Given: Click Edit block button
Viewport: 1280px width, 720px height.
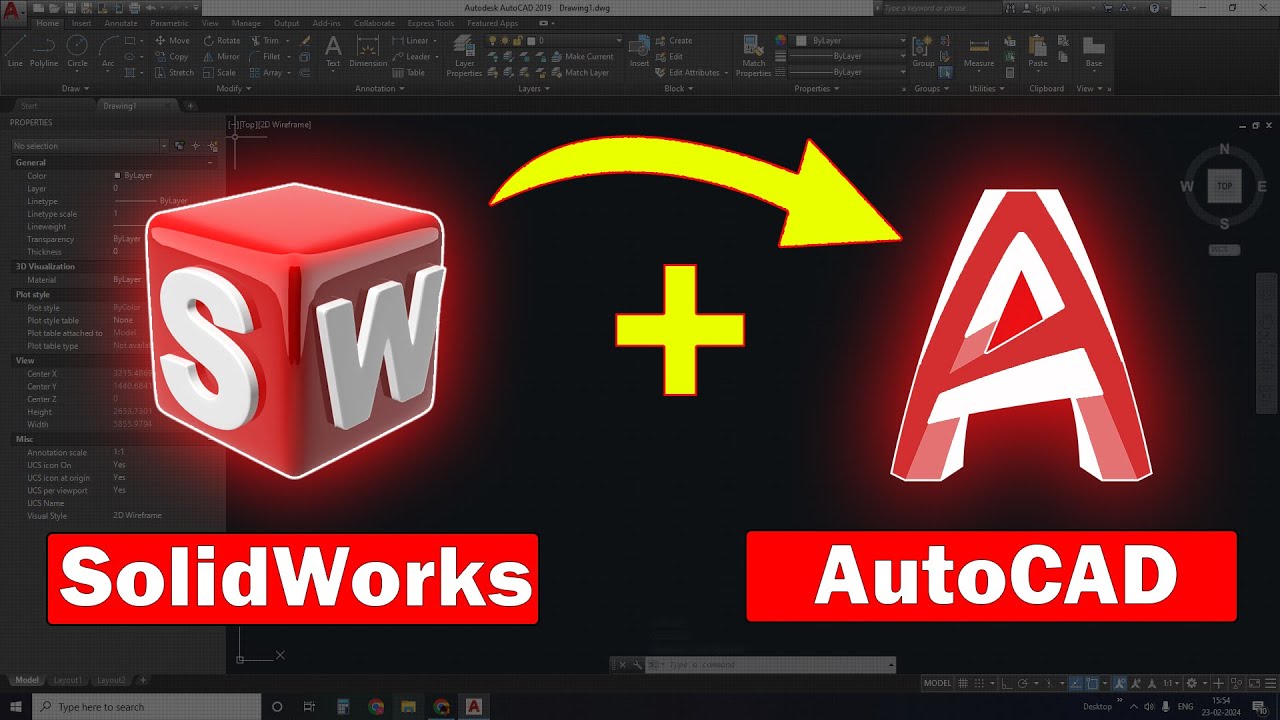Looking at the screenshot, I should click(x=669, y=57).
